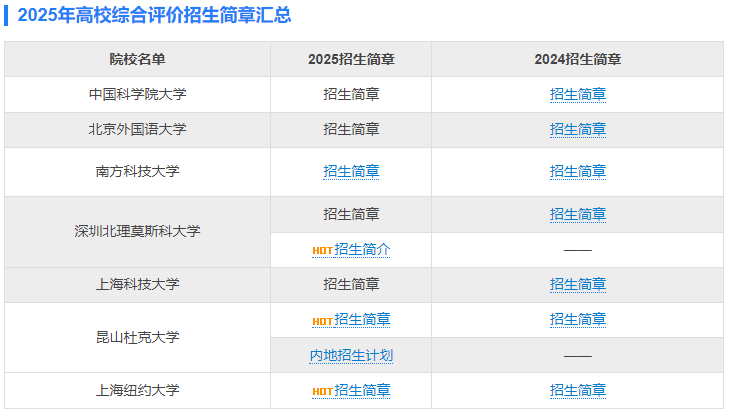The height and width of the screenshot is (418, 736).
Task: Select the 上海科技大学 cell
Action: tap(138, 284)
